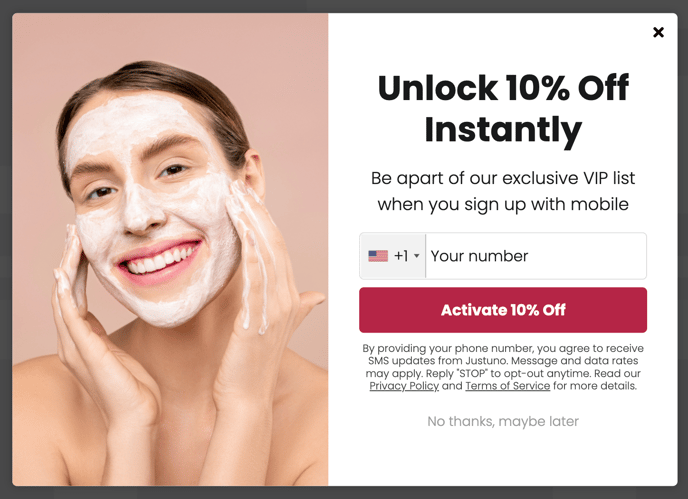
Task: Click the sign up with mobile line
Action: [x=503, y=204]
